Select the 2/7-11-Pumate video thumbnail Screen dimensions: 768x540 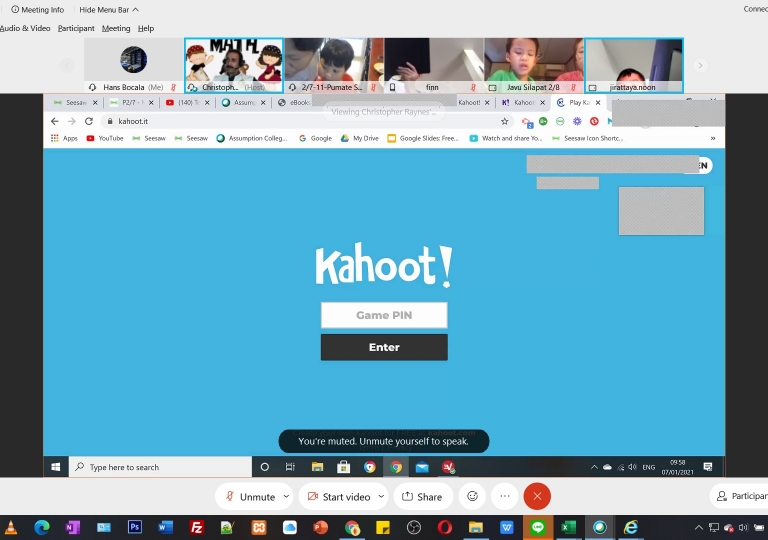click(334, 65)
